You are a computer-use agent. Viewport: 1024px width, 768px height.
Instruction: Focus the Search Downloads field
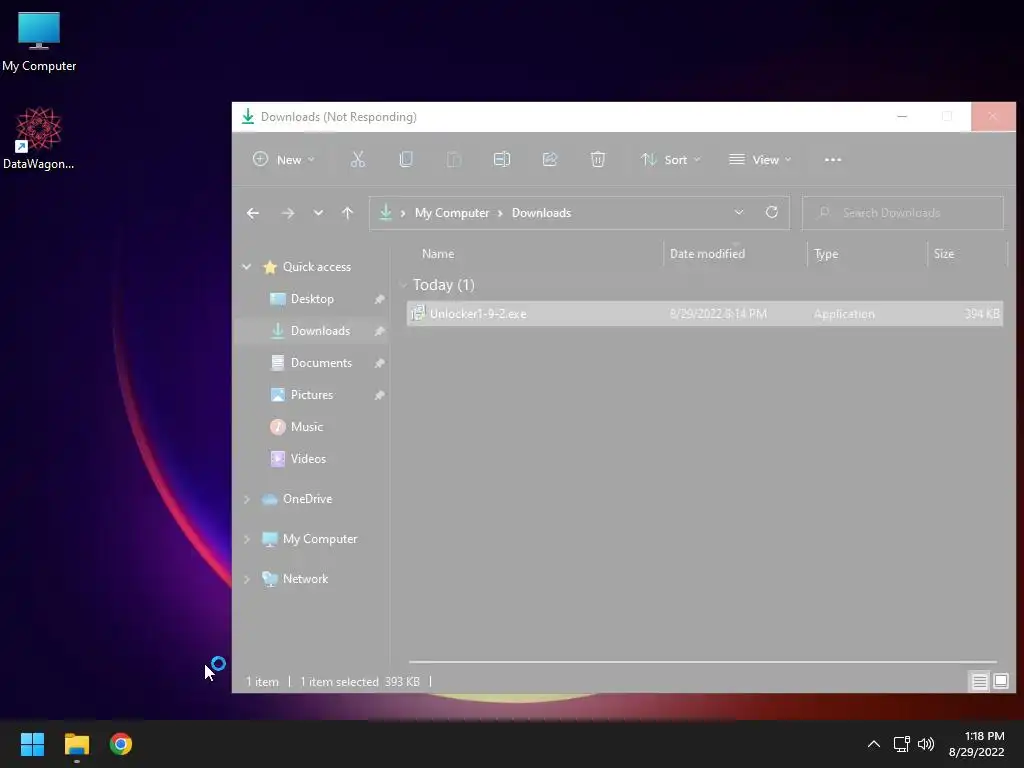click(903, 213)
